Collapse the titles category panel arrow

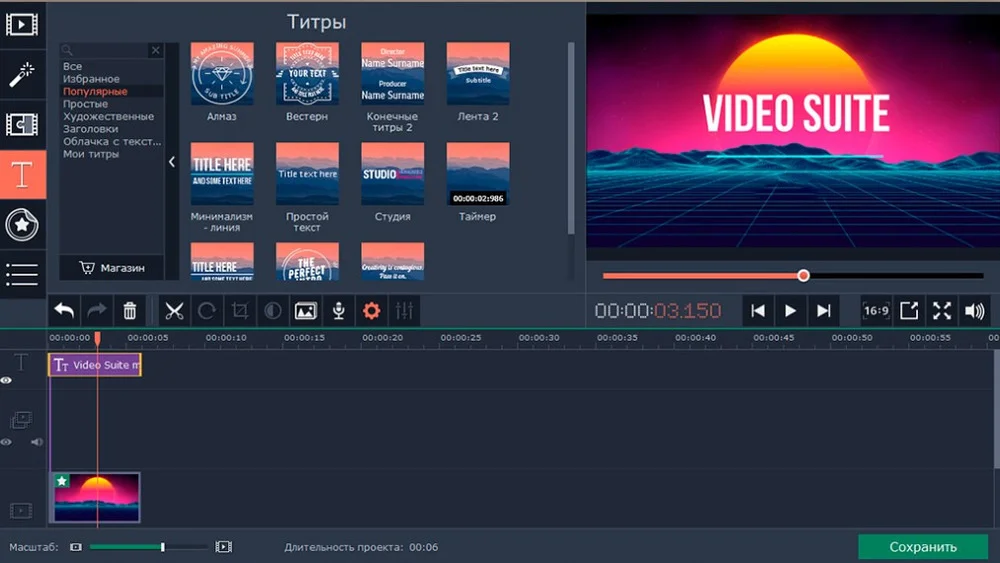pyautogui.click(x=171, y=162)
